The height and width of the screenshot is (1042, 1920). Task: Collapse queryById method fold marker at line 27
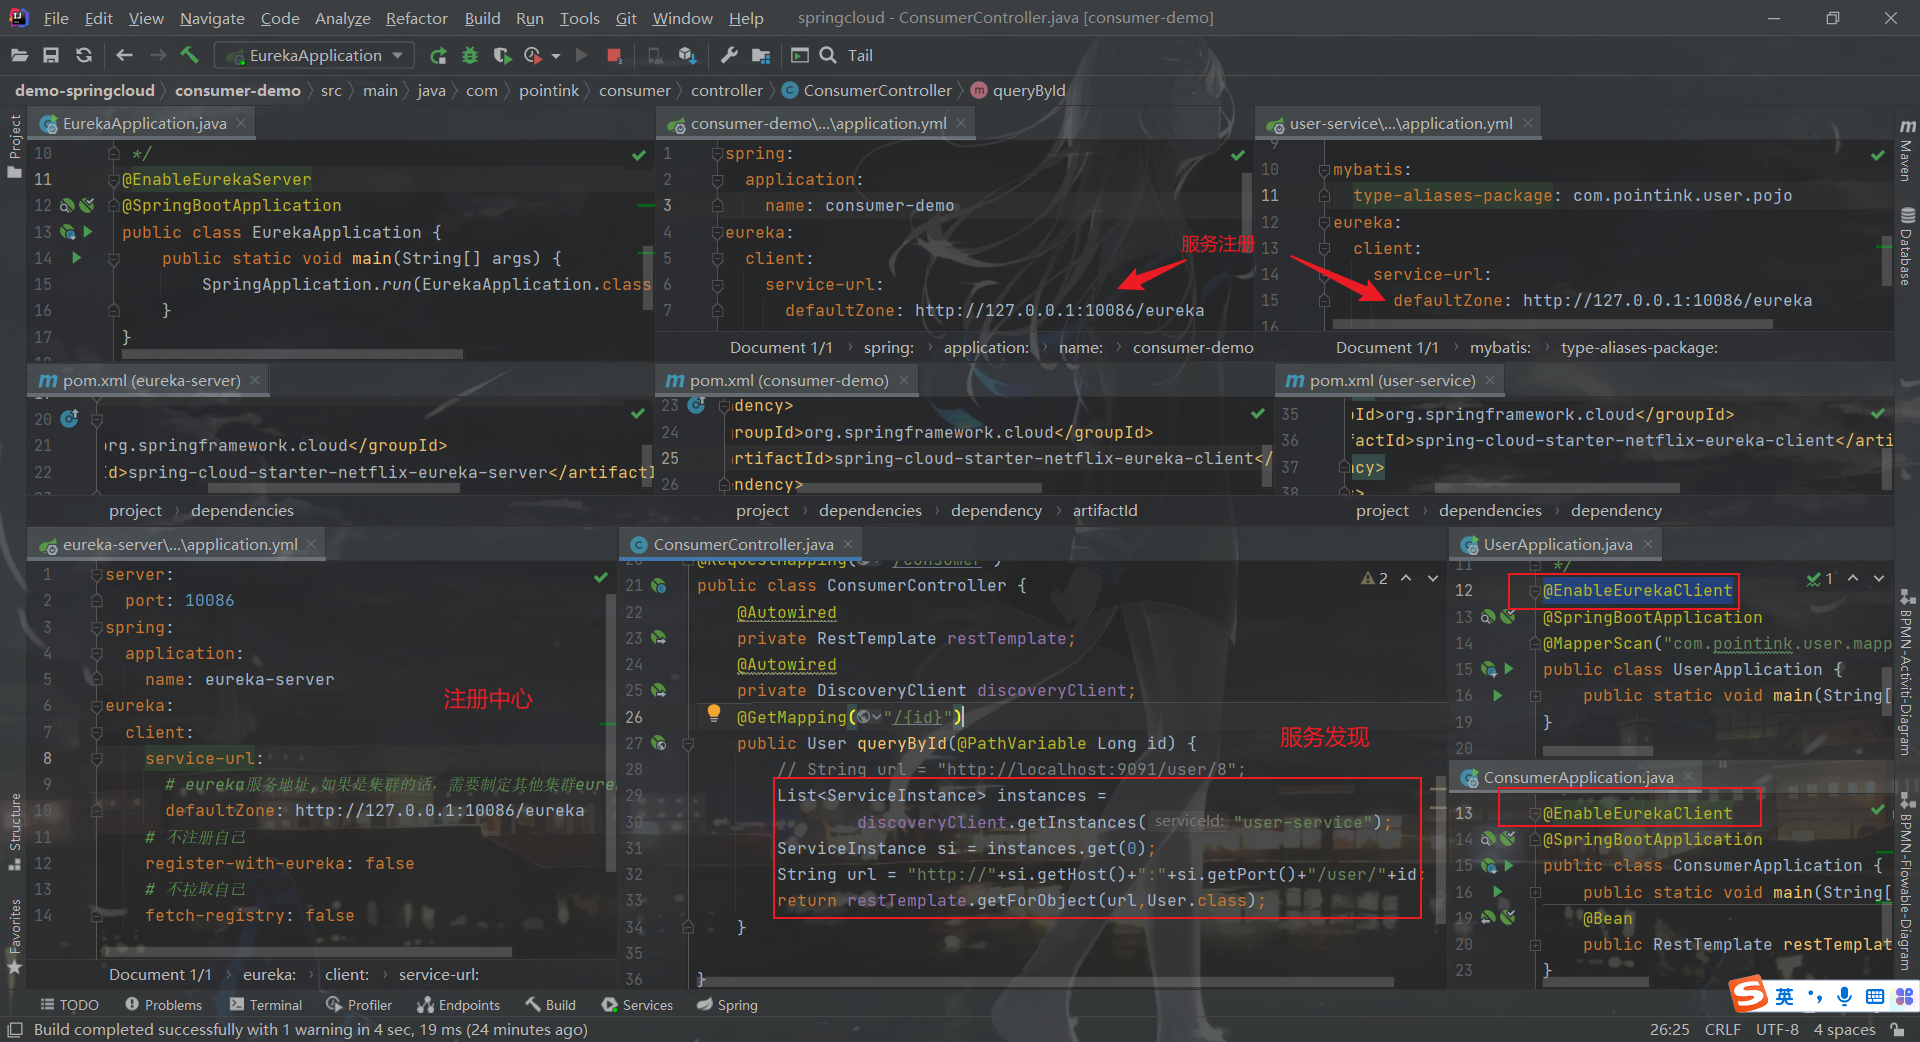[x=688, y=744]
